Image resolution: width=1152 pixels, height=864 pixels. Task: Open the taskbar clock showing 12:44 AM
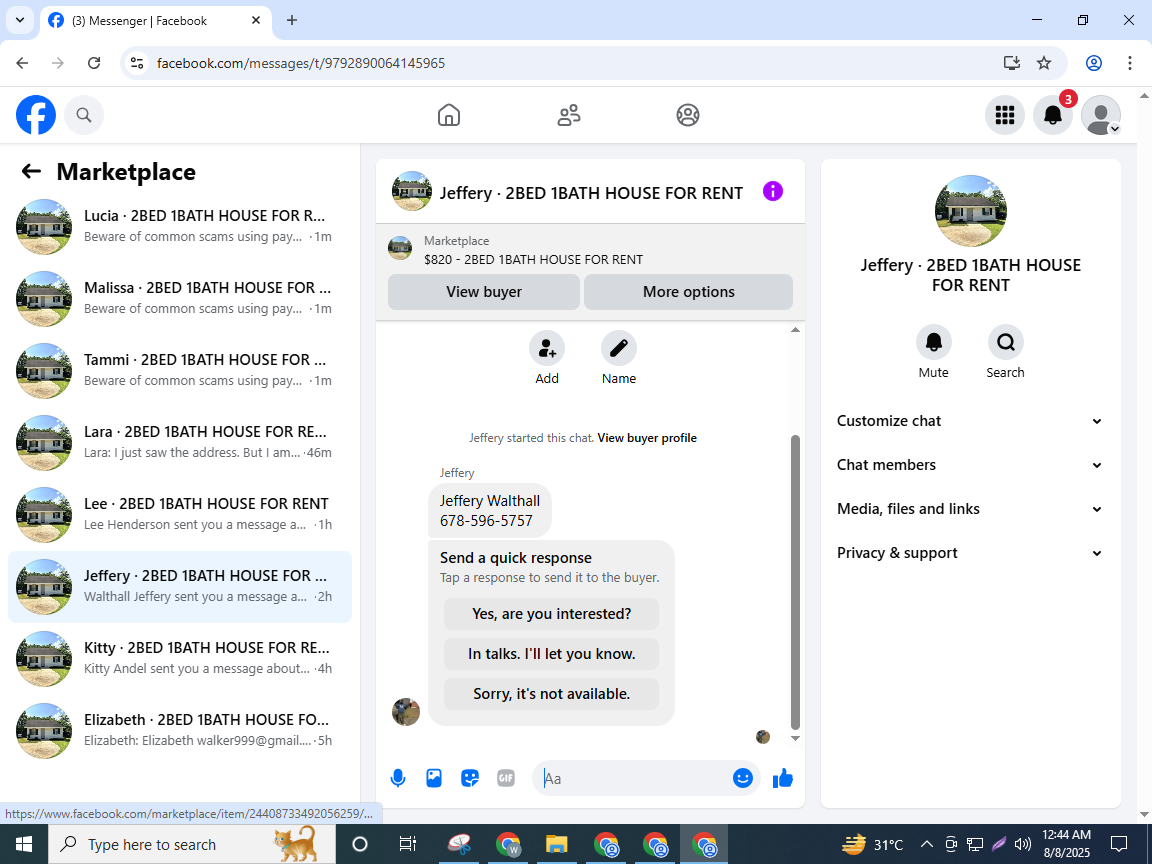click(1066, 844)
